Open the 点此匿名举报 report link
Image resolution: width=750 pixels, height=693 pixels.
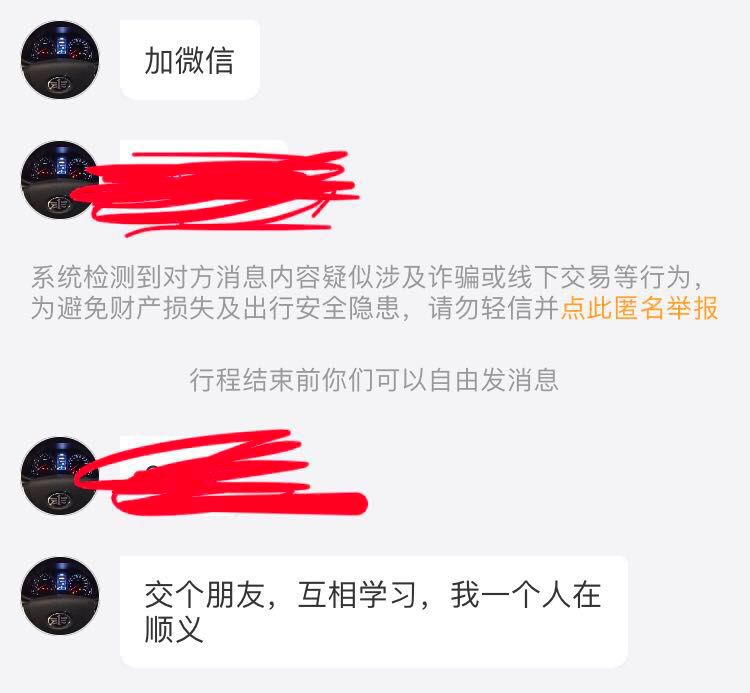coord(639,308)
